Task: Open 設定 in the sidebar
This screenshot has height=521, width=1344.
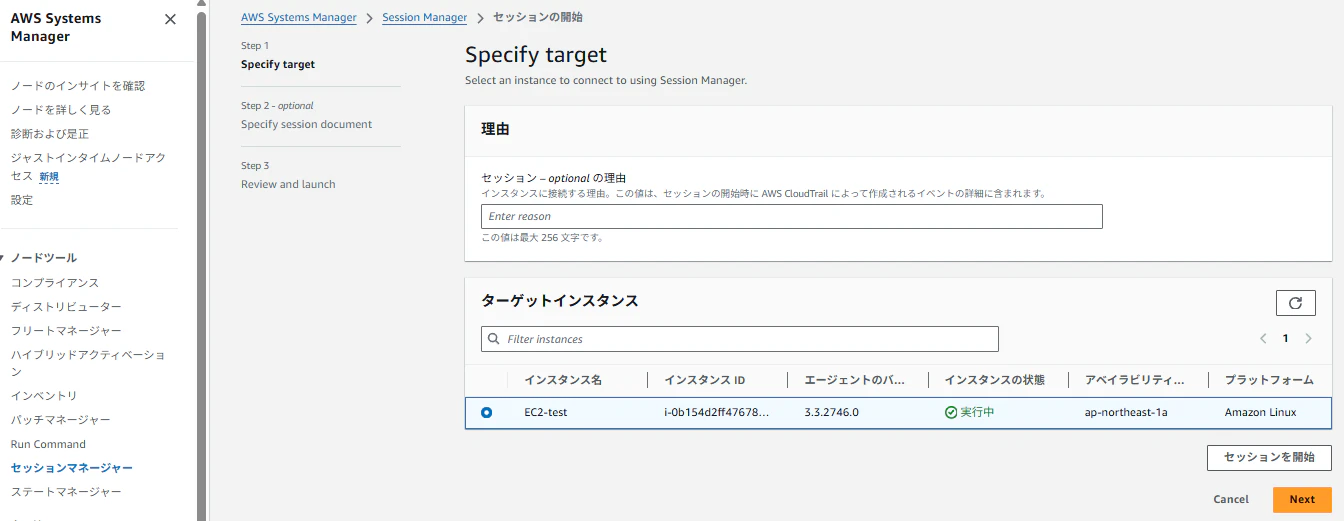Action: click(22, 200)
